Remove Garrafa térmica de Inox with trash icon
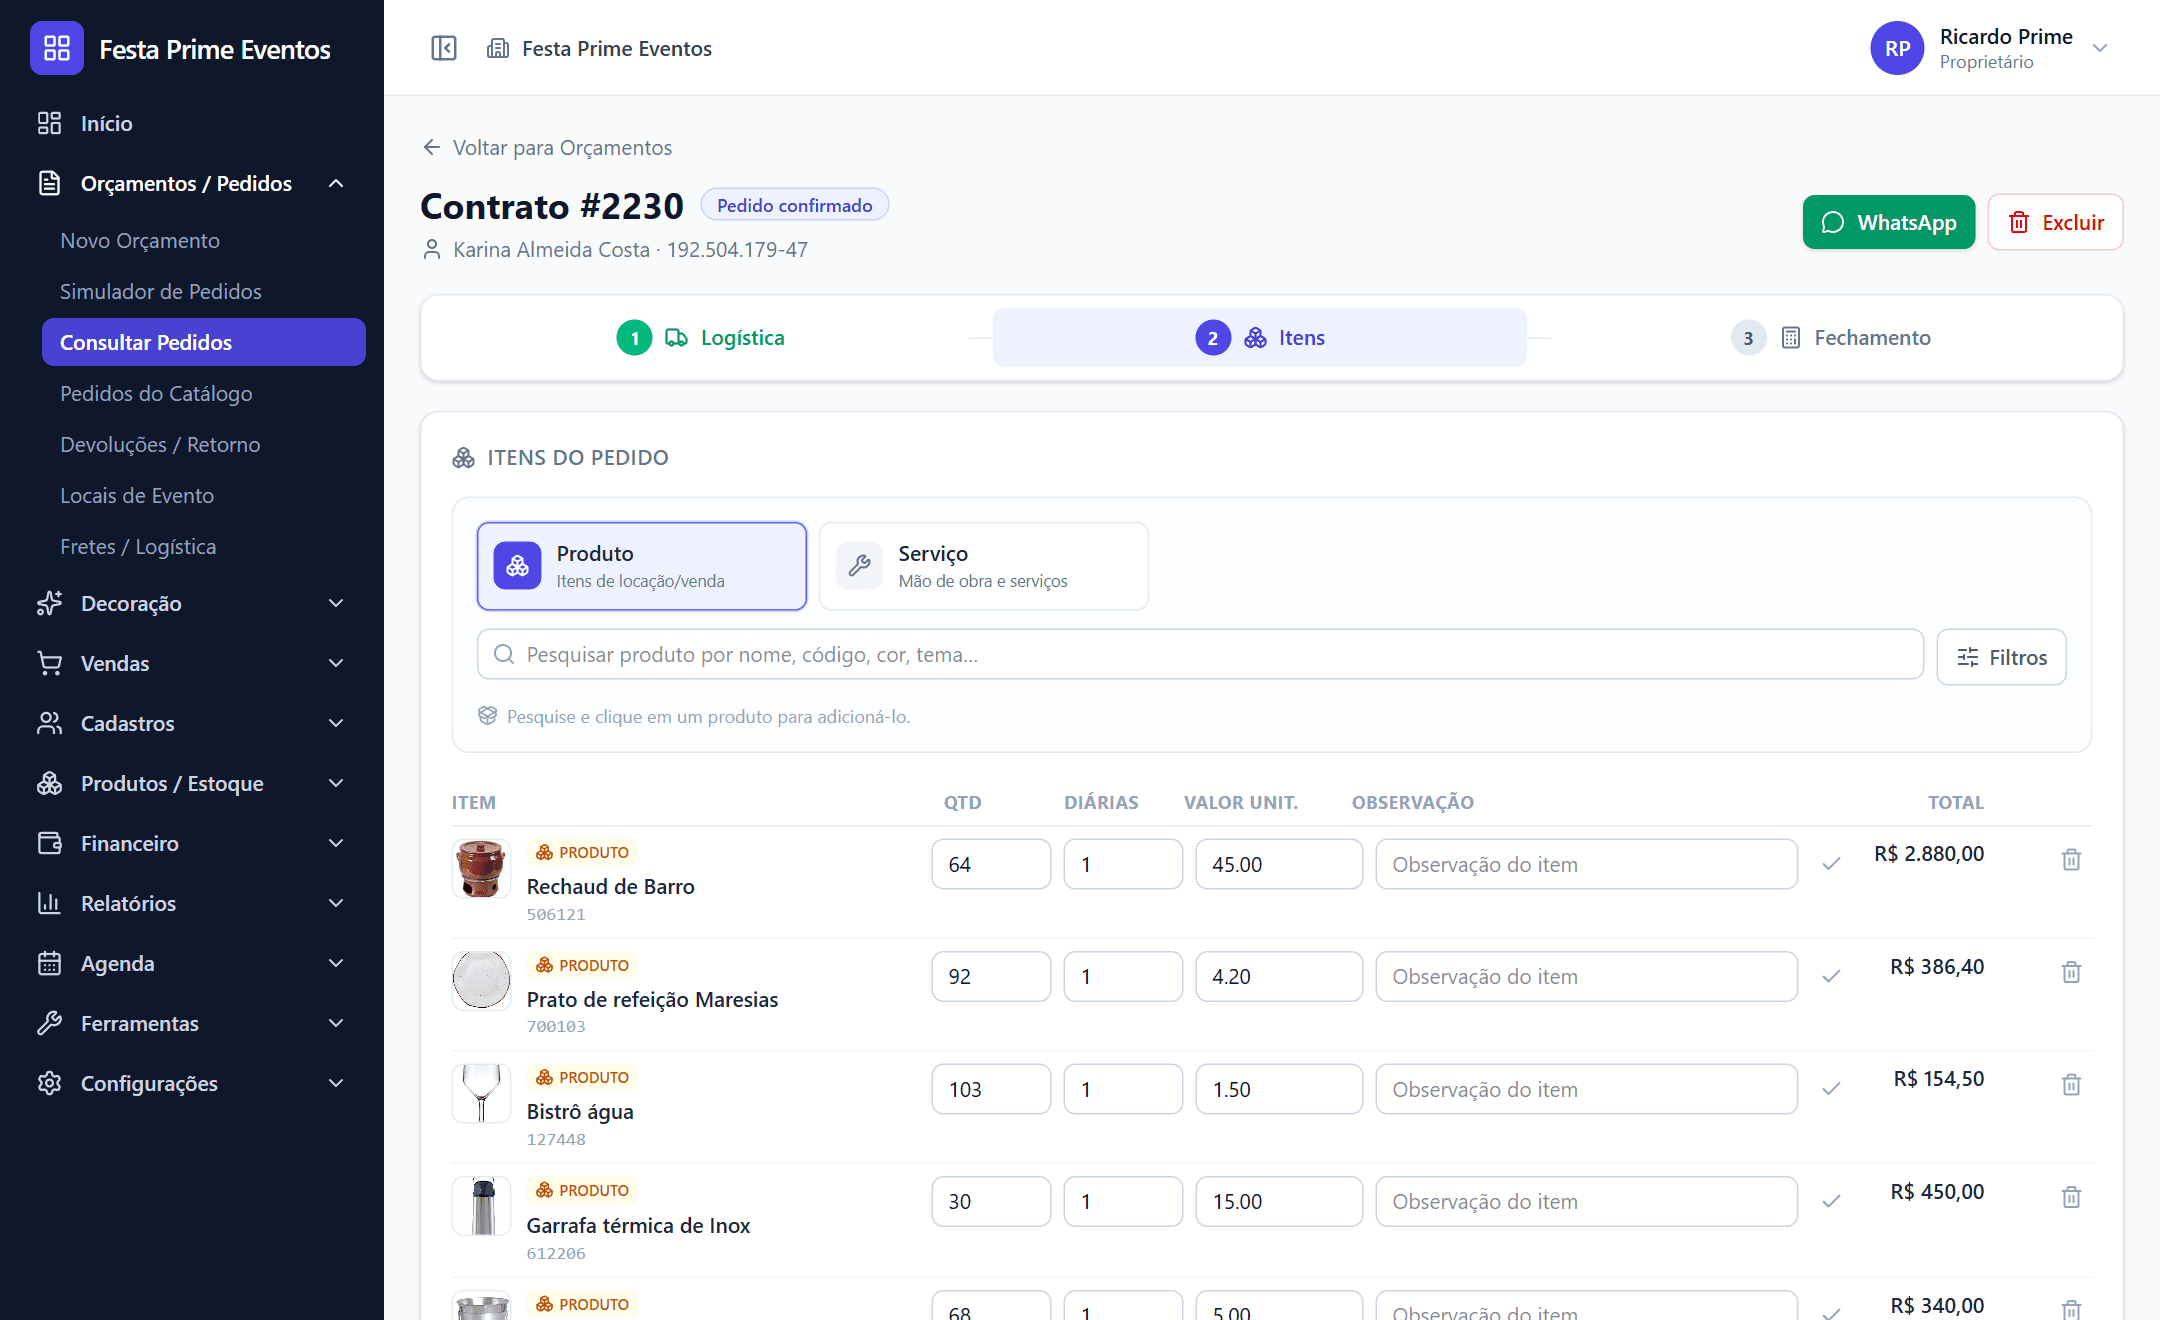Image resolution: width=2160 pixels, height=1320 pixels. coord(2071,1197)
